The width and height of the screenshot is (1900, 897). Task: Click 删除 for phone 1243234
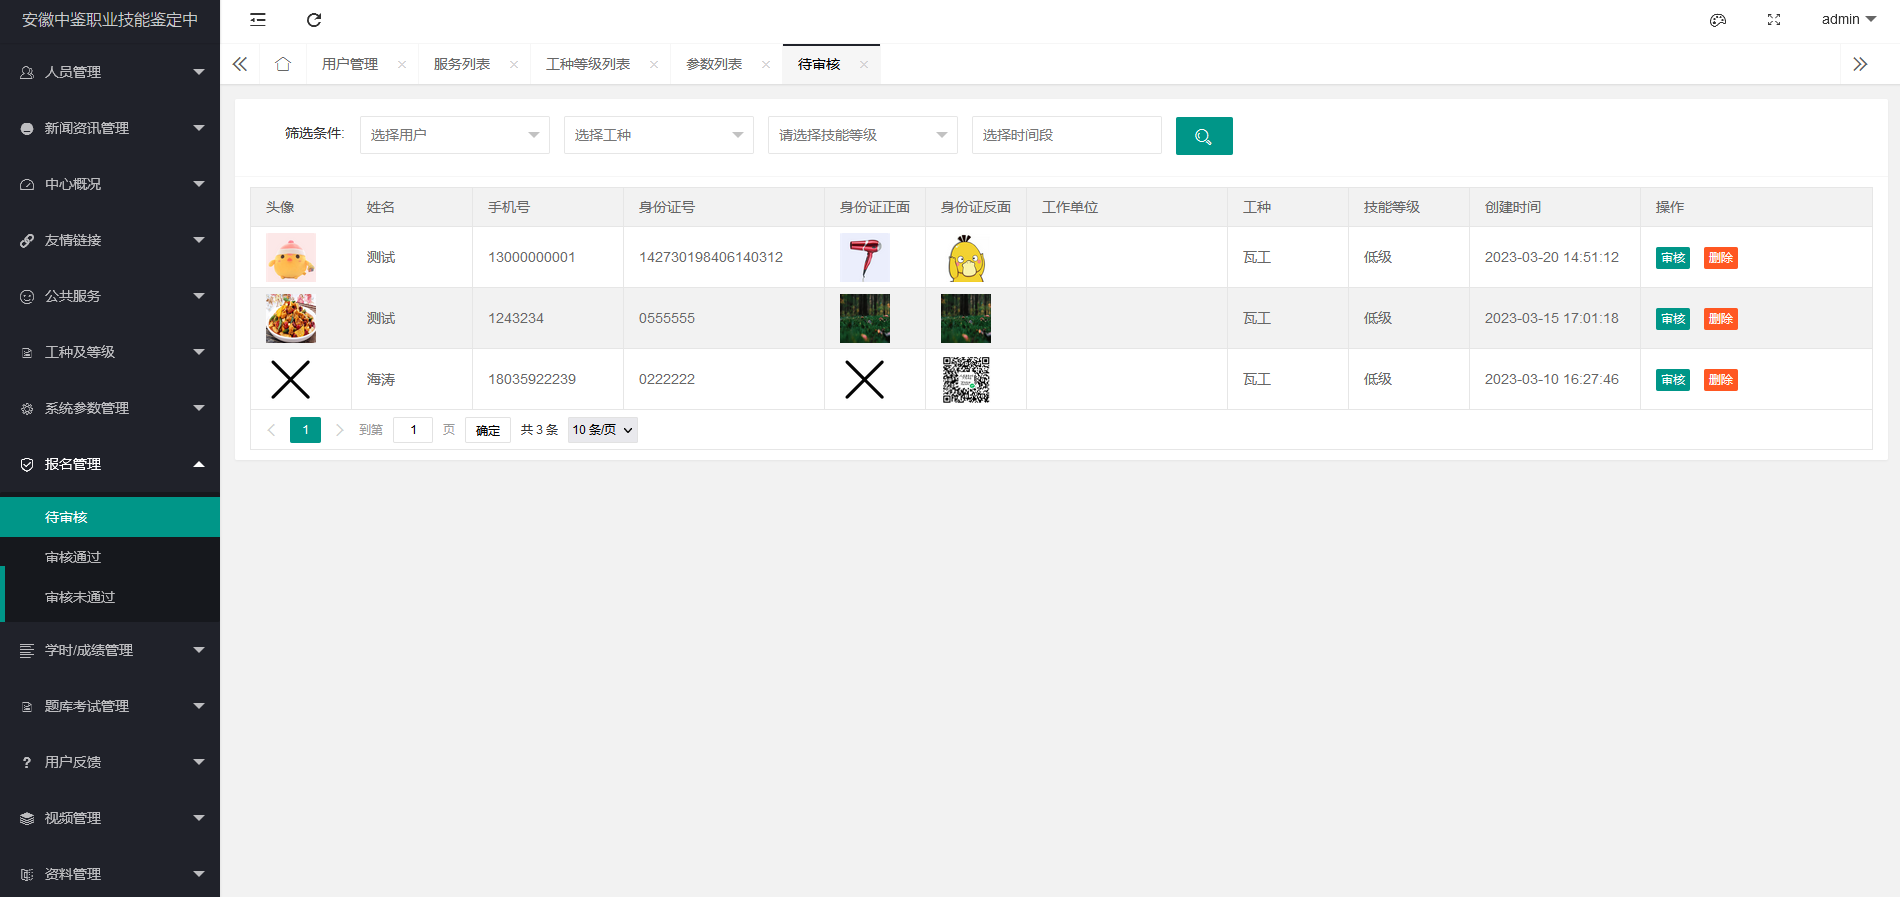tap(1721, 319)
